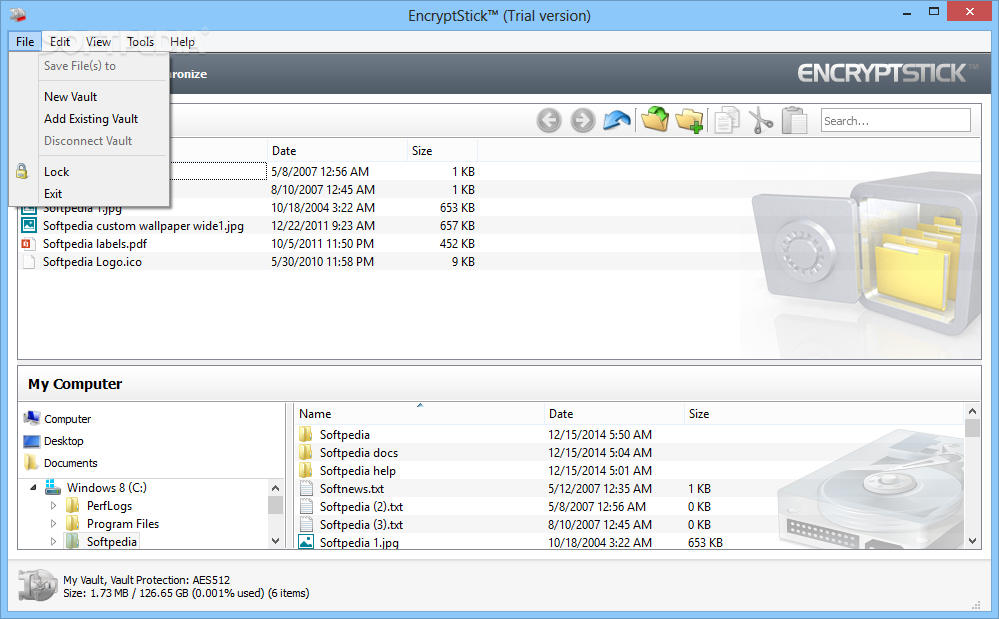Click file list scrollbar down arrow
The height and width of the screenshot is (619, 999).
pyautogui.click(x=972, y=541)
